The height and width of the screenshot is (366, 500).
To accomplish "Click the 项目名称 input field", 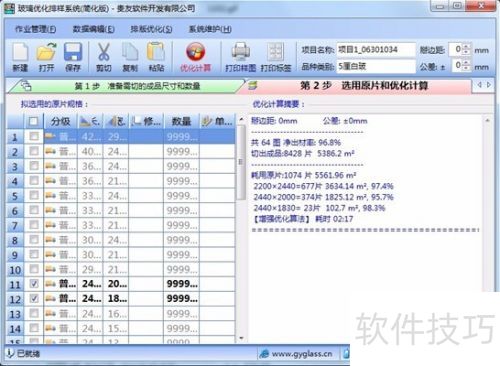I will click(x=376, y=50).
